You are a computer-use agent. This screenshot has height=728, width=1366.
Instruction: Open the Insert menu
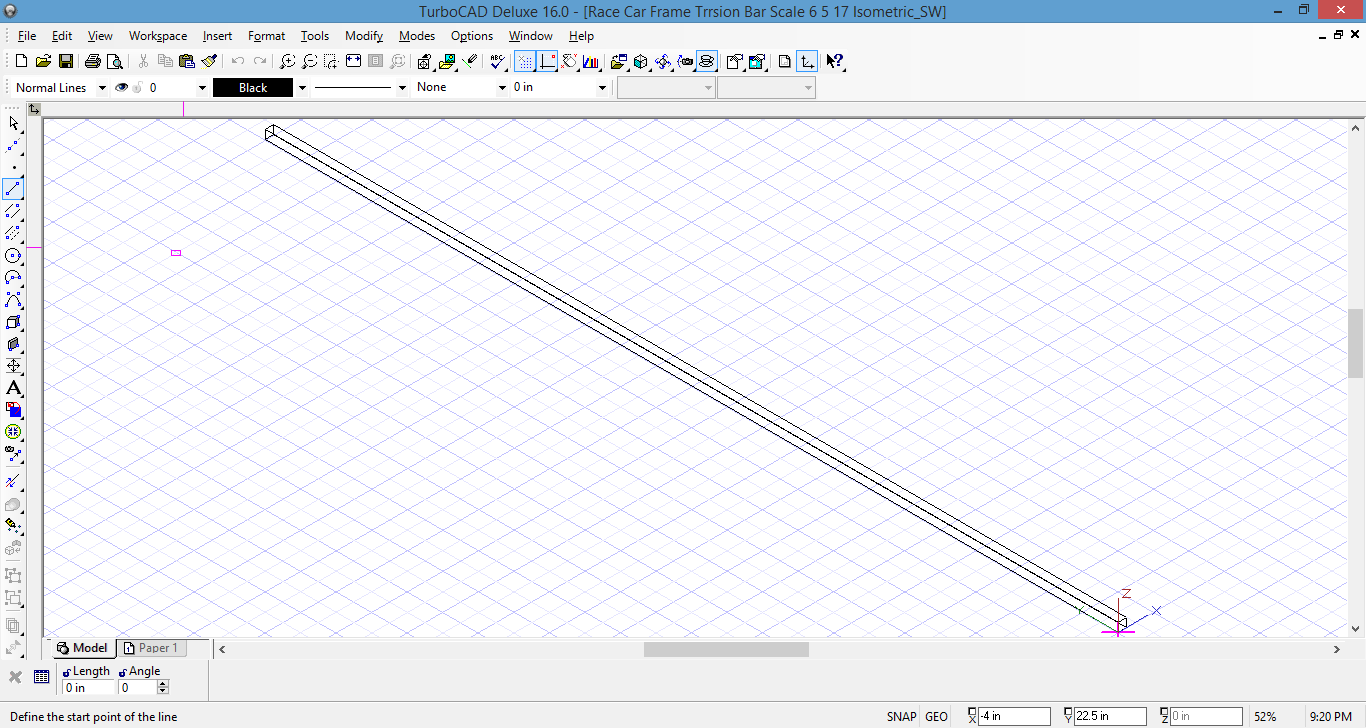(x=217, y=36)
